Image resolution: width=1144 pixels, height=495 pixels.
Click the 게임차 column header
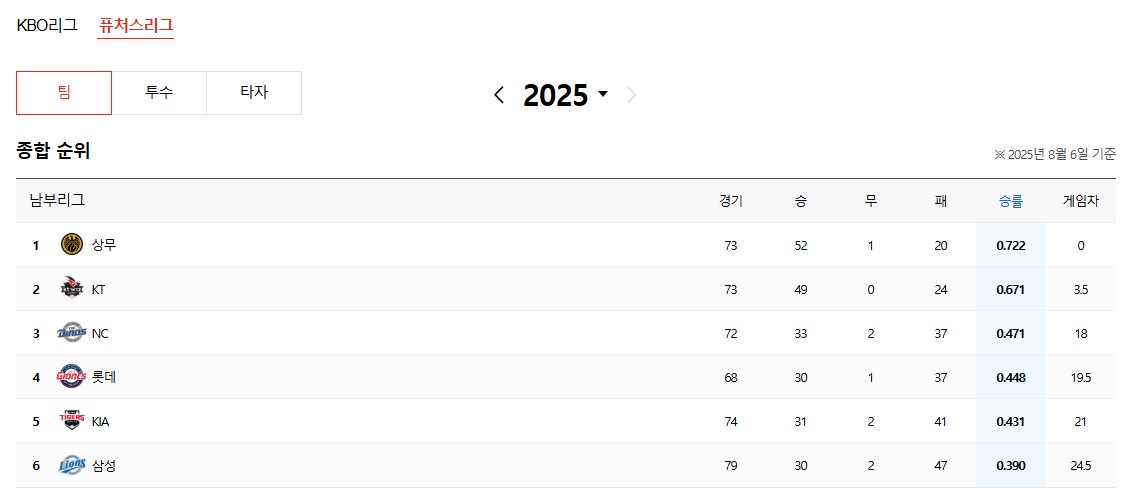(1080, 200)
